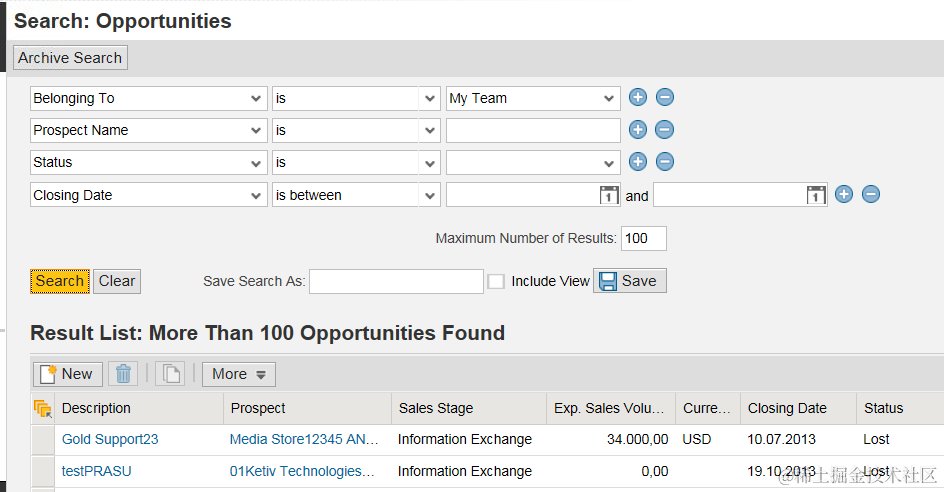Remove the Prospect Name search criterion
The image size is (944, 492).
pyautogui.click(x=665, y=130)
